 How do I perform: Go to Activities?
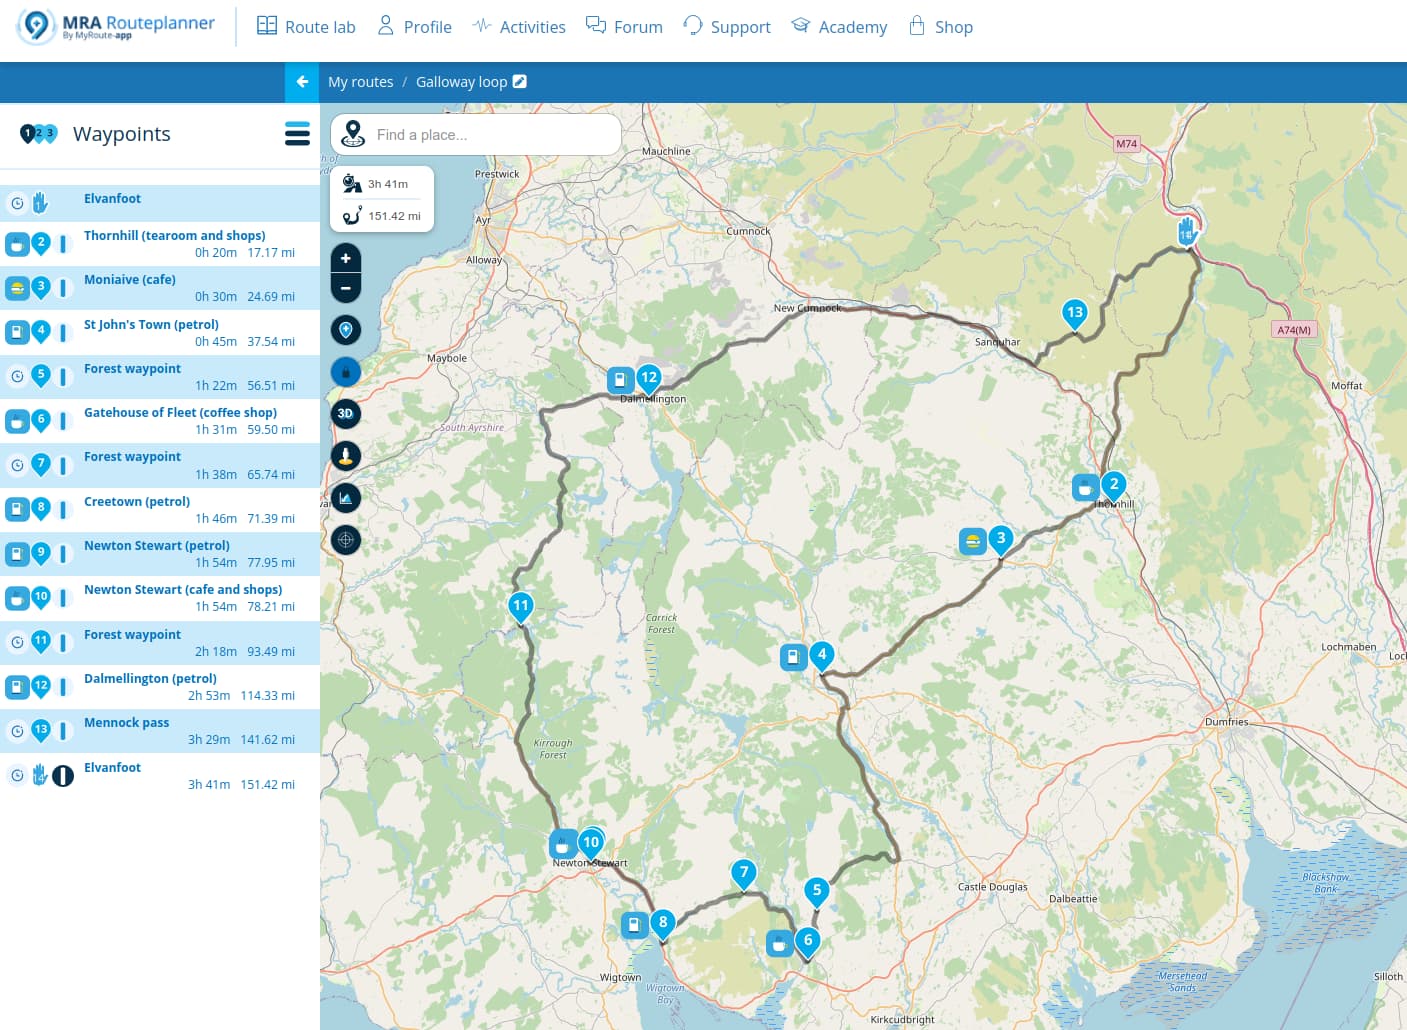click(x=519, y=27)
